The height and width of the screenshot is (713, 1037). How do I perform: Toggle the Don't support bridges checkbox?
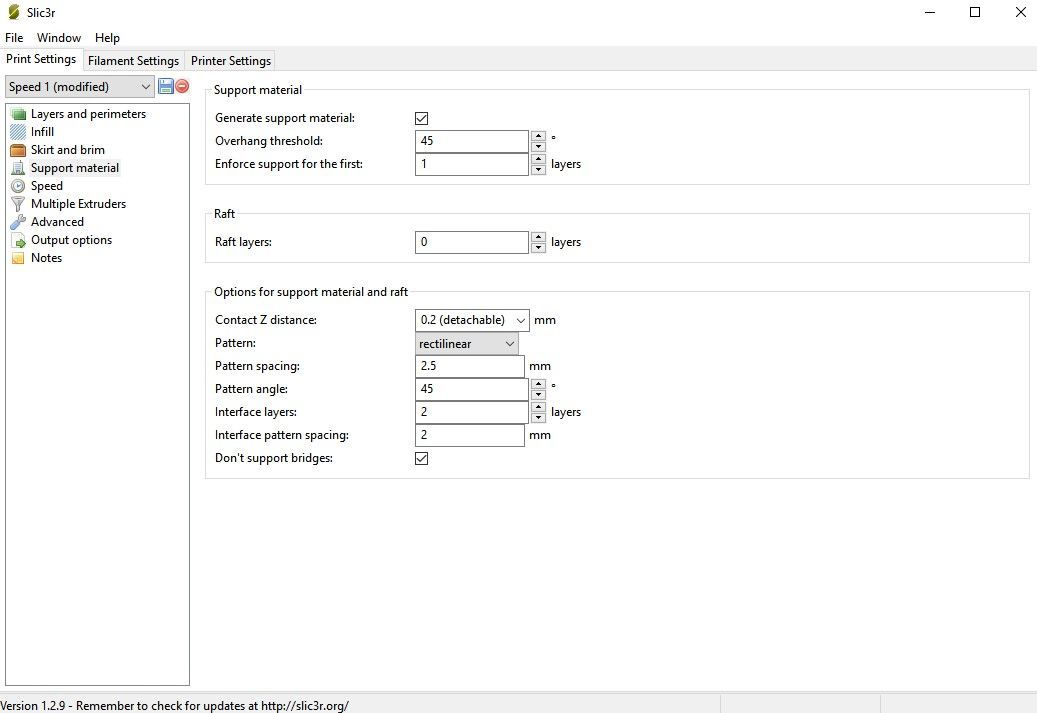click(x=421, y=458)
